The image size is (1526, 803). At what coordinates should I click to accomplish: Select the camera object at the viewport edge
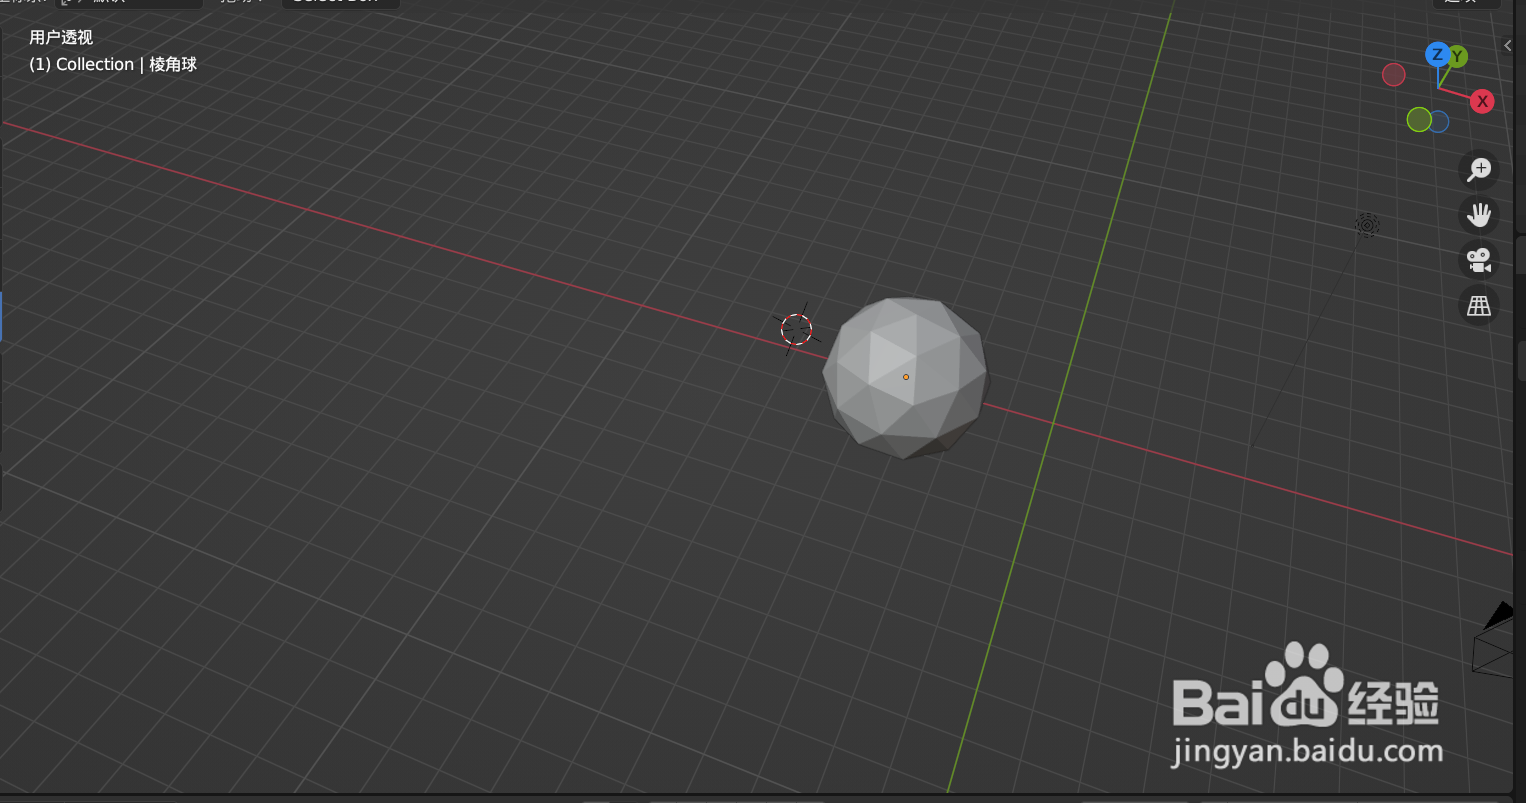point(1494,640)
